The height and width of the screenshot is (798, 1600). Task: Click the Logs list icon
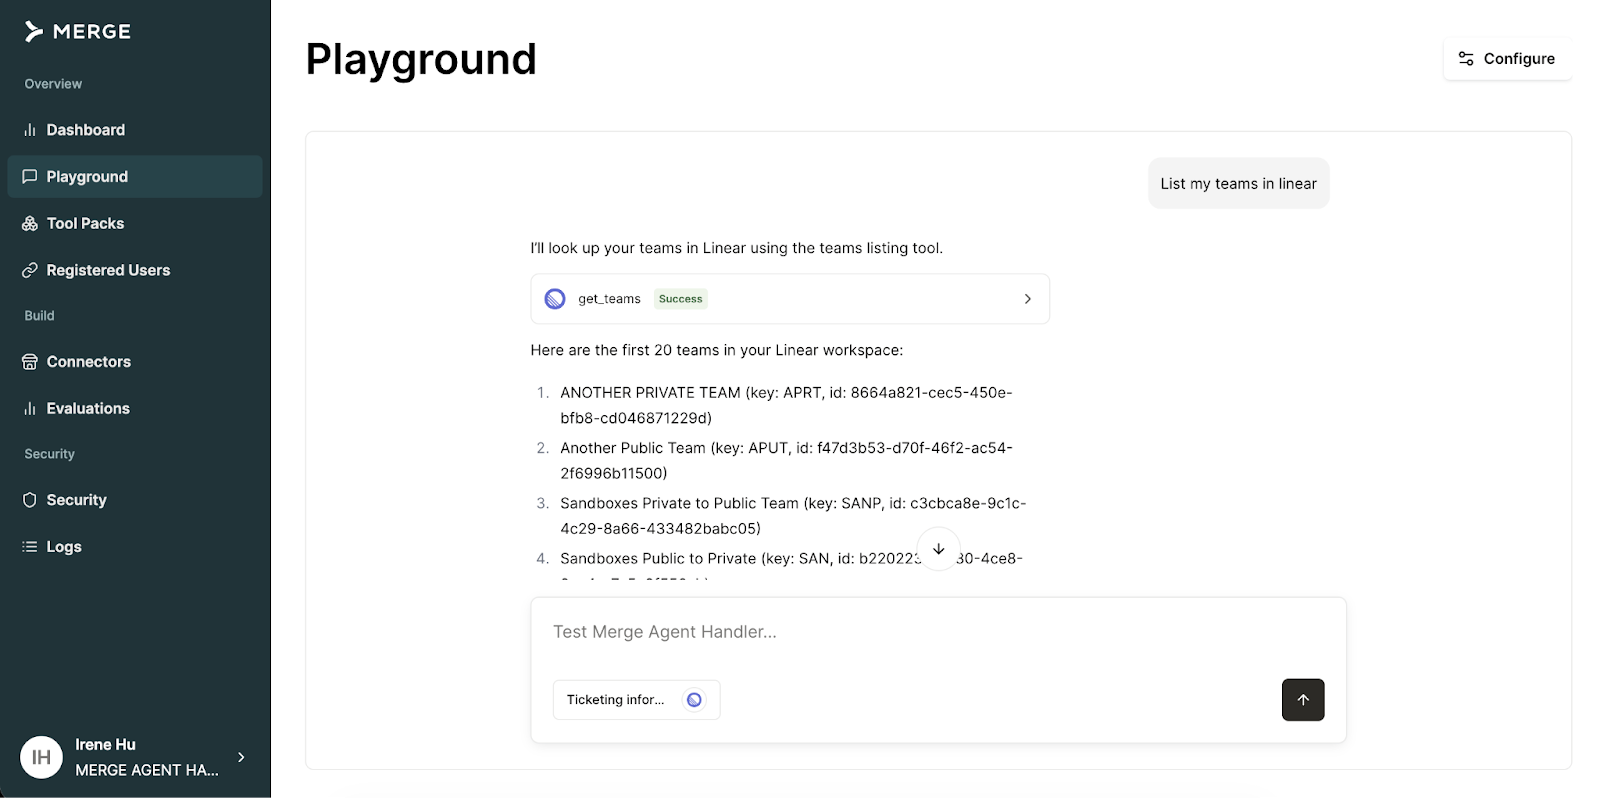point(30,547)
